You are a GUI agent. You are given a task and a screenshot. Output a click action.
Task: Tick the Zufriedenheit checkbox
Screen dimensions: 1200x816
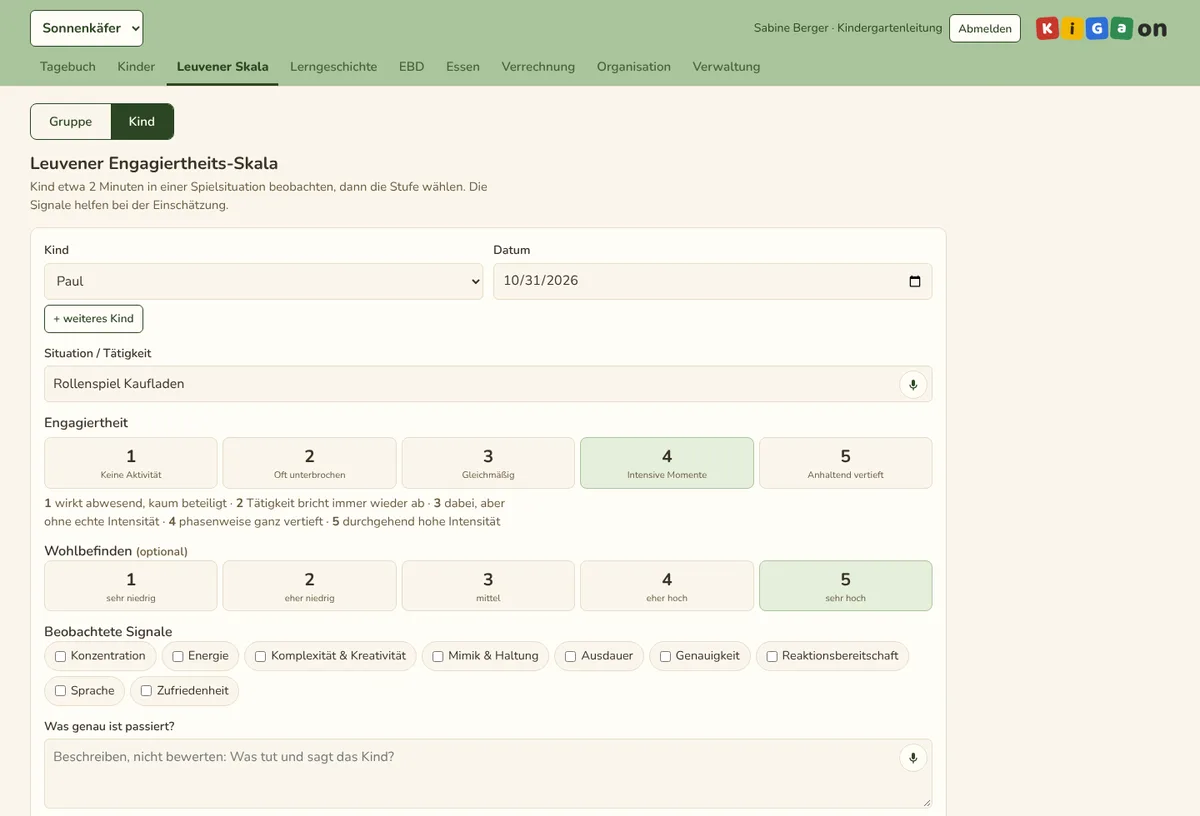pos(147,691)
